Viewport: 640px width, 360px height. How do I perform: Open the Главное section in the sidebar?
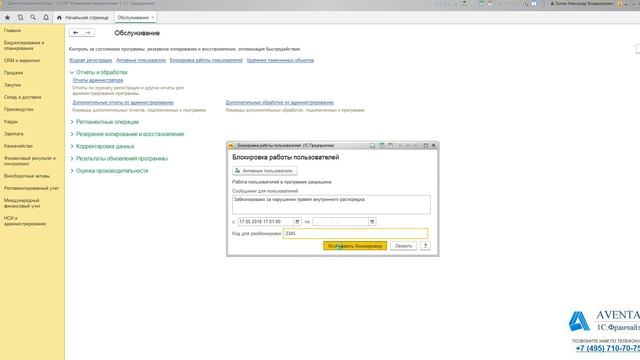[12, 31]
